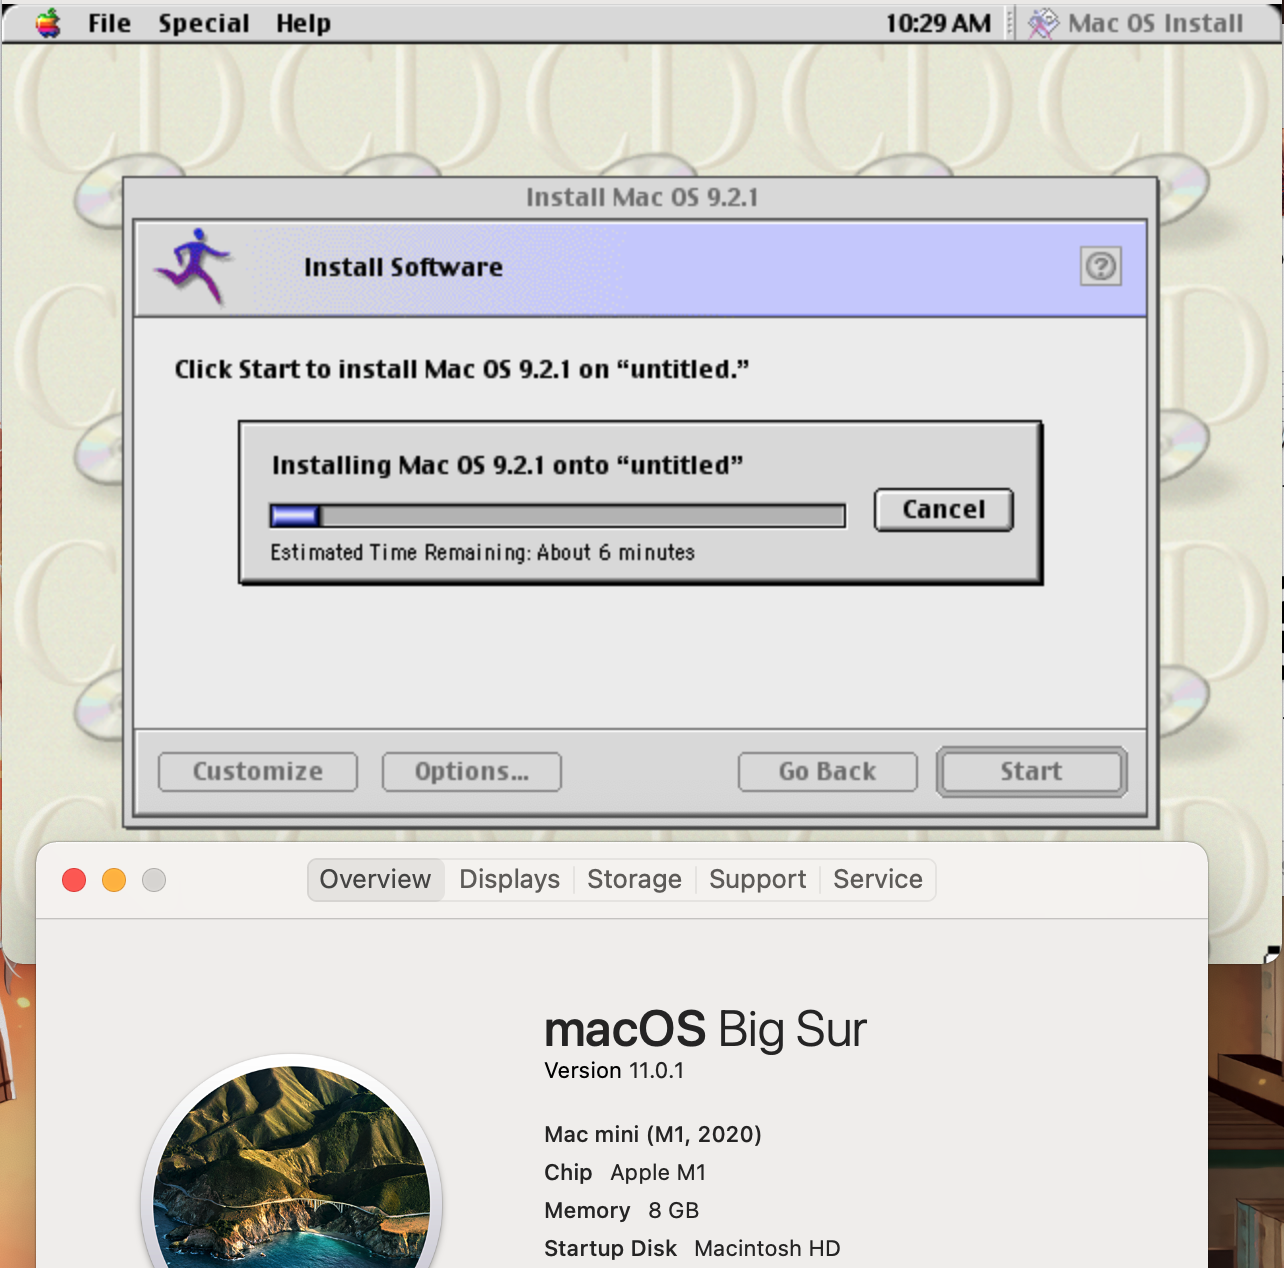Click the Start button
Viewport: 1284px width, 1268px height.
pos(1032,771)
